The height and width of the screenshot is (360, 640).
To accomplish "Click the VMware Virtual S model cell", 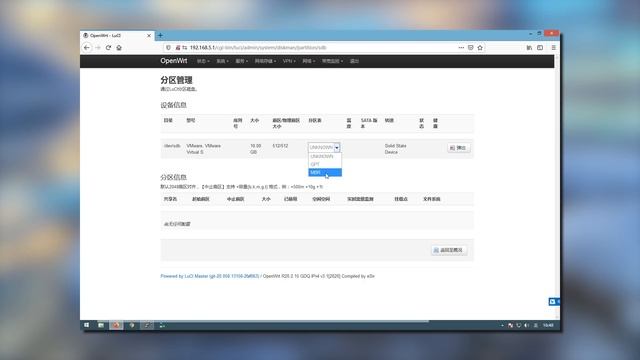I will [x=204, y=149].
